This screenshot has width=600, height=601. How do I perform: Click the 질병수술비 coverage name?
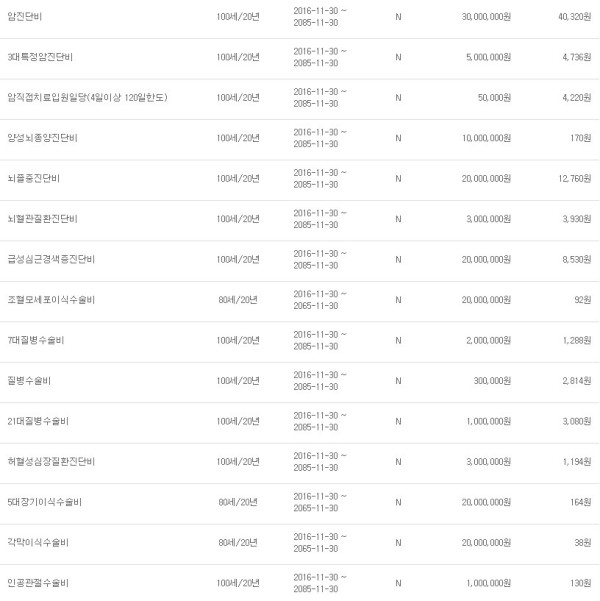point(29,381)
